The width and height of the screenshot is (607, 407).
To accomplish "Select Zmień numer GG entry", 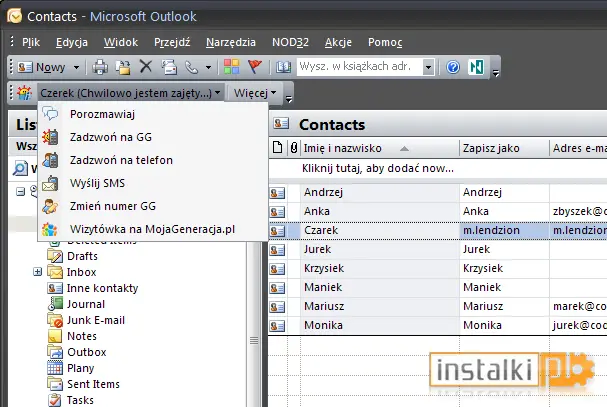I will pyautogui.click(x=153, y=206).
